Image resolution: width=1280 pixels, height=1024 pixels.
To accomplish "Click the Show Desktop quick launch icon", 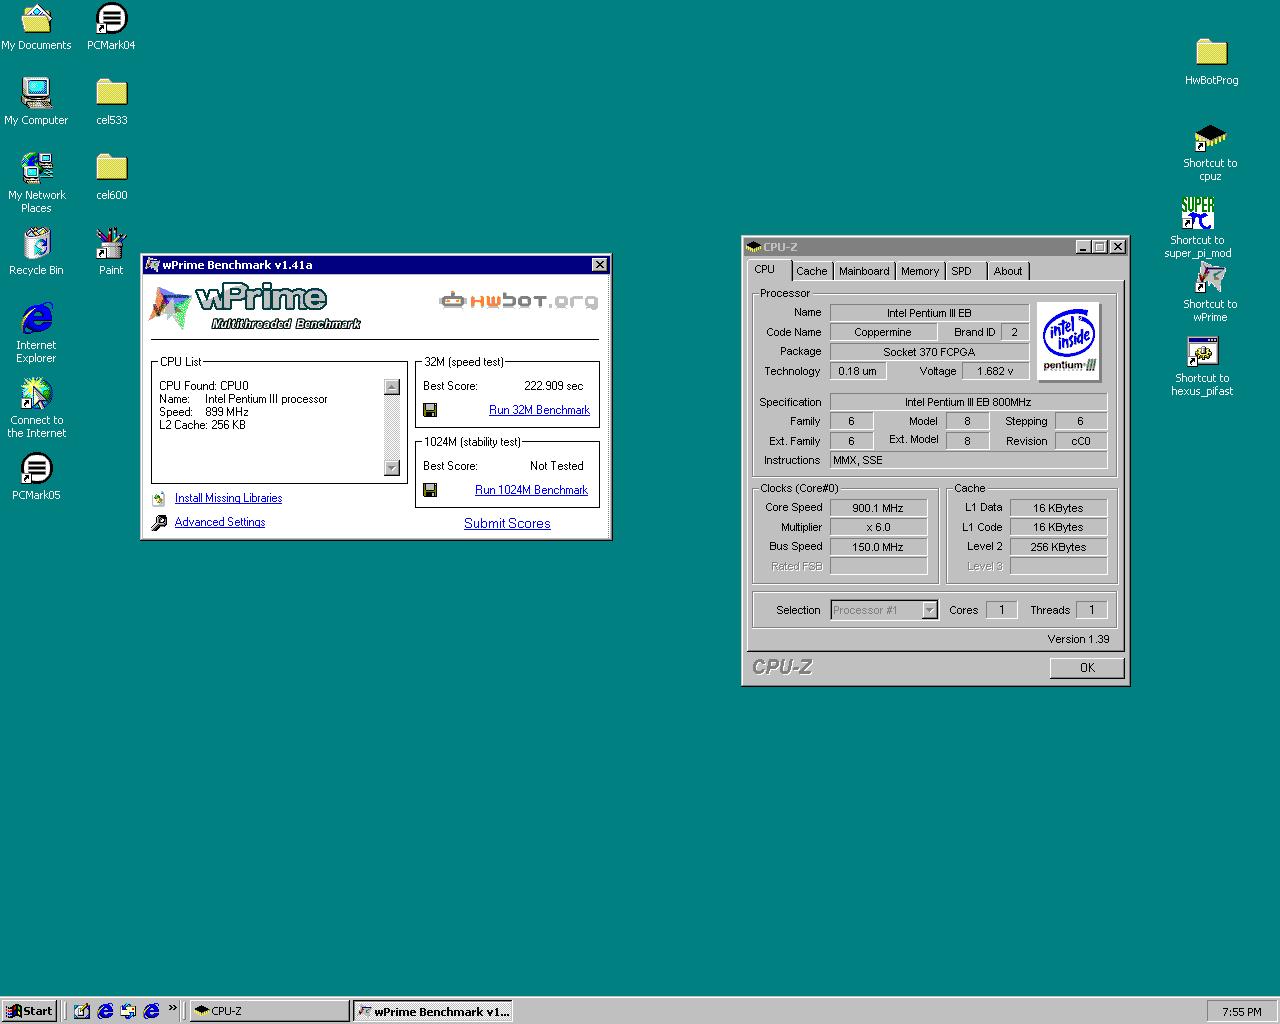I will click(x=82, y=1011).
